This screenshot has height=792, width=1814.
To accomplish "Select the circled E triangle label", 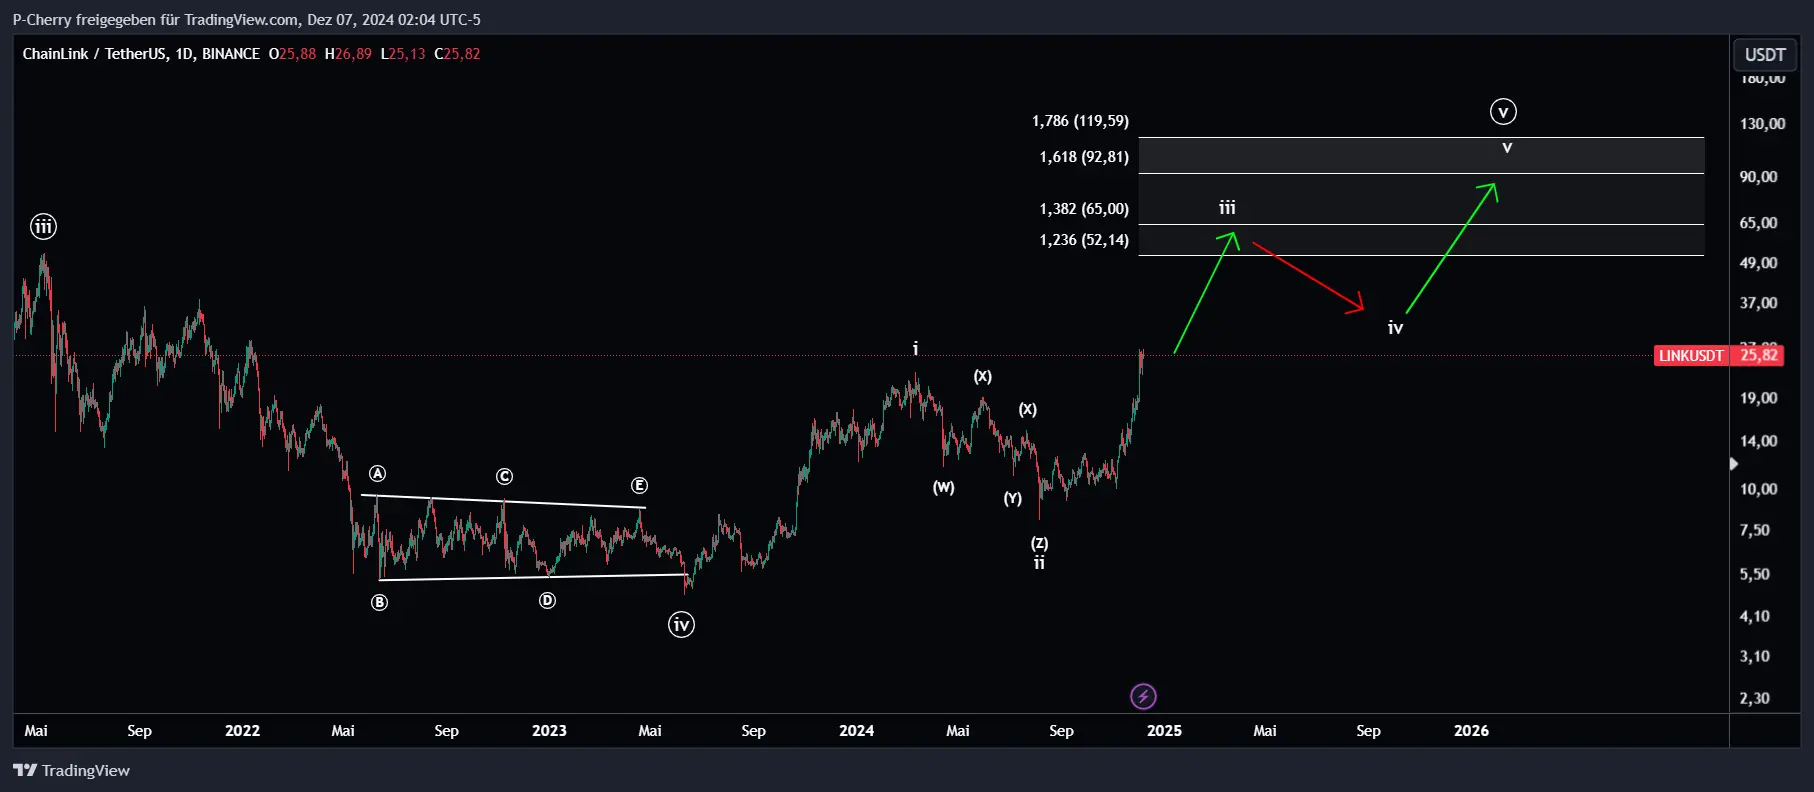I will pyautogui.click(x=639, y=485).
